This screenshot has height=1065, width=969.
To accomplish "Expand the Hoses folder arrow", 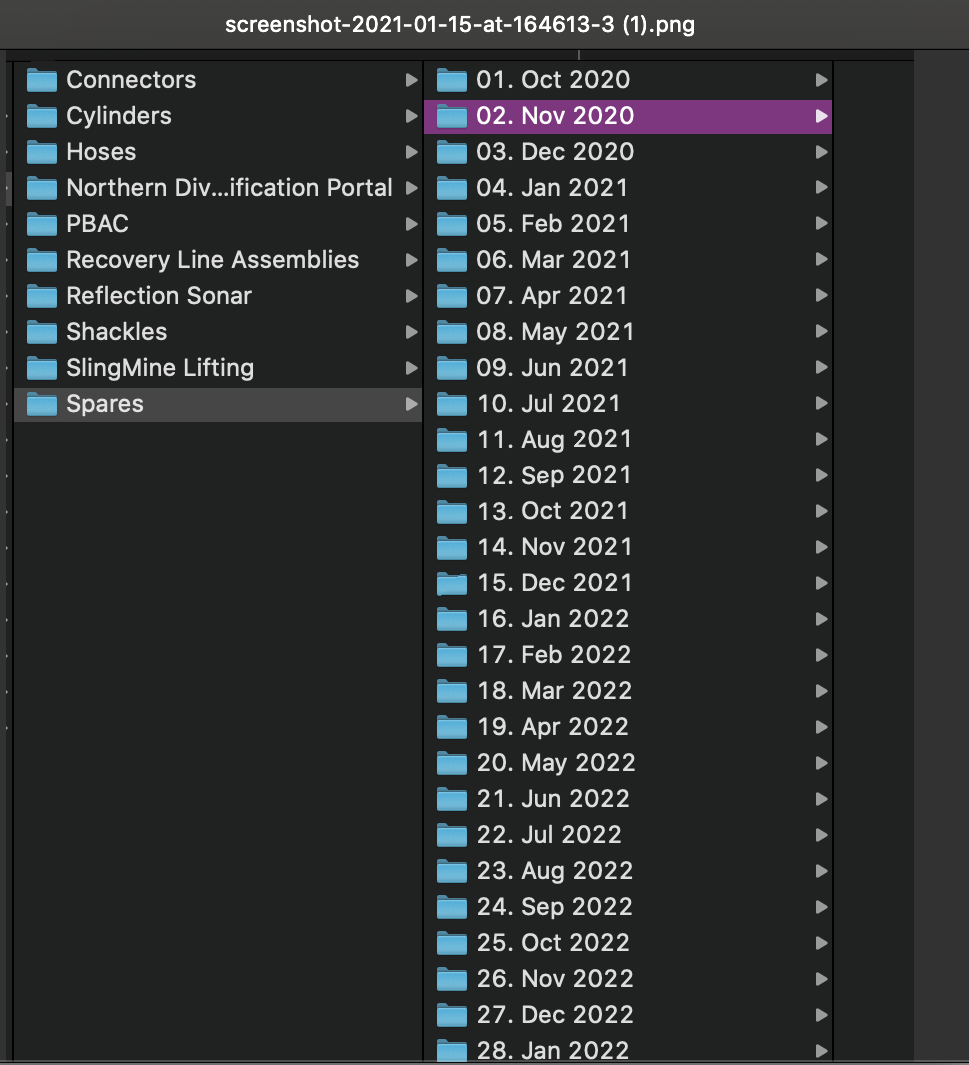I will (412, 152).
